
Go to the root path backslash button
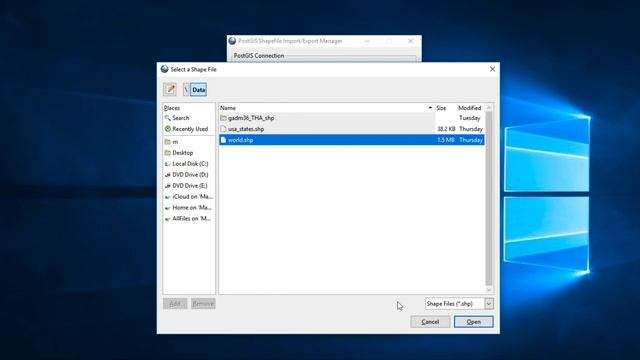point(186,89)
